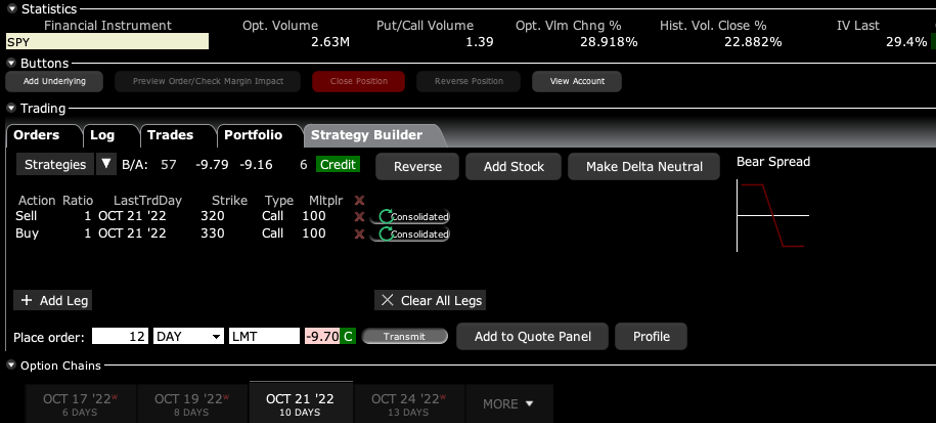Click Add Underlying button
The image size is (936, 423).
pyautogui.click(x=54, y=81)
